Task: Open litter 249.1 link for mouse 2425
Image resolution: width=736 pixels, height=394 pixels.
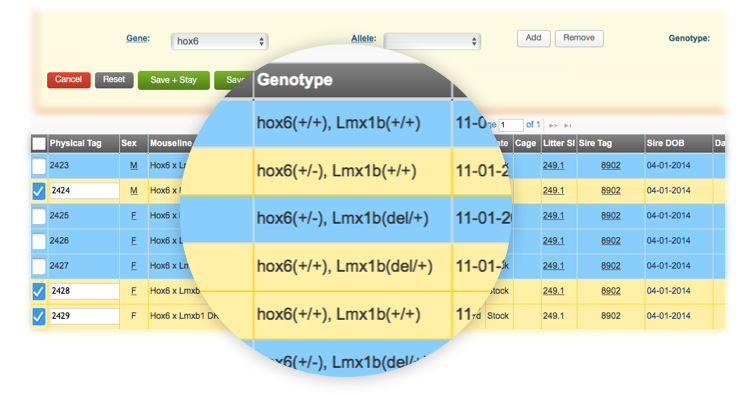Action: click(x=553, y=216)
